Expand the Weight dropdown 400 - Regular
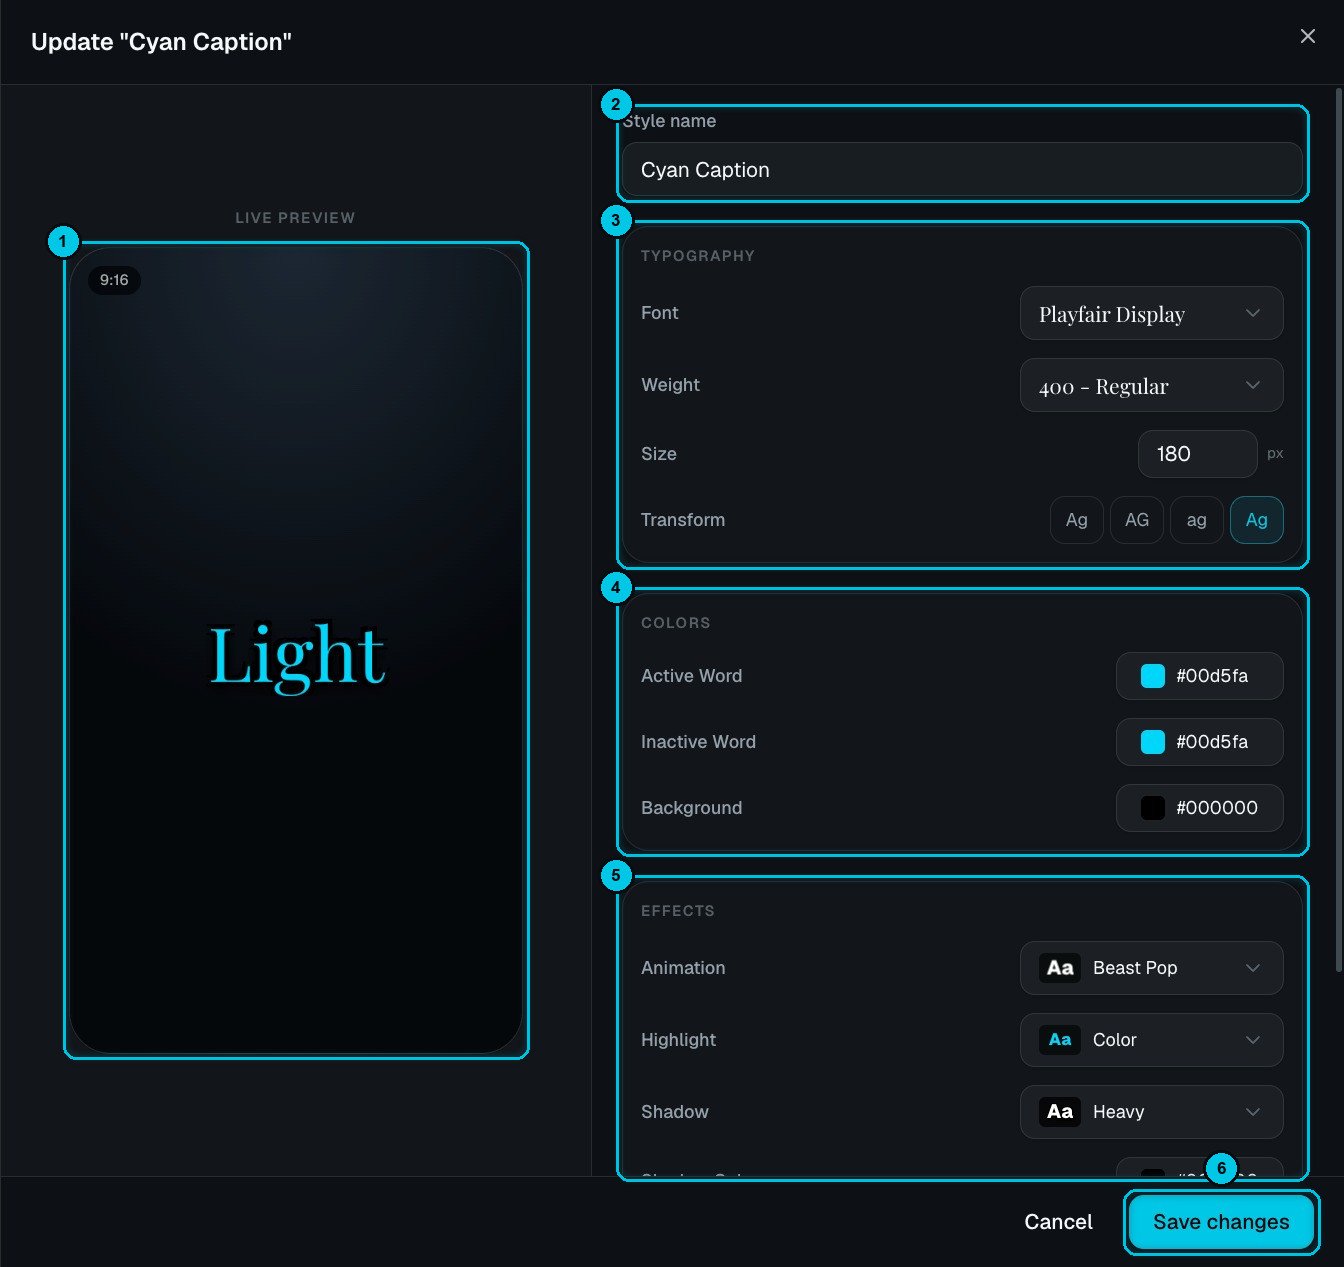 (1151, 386)
